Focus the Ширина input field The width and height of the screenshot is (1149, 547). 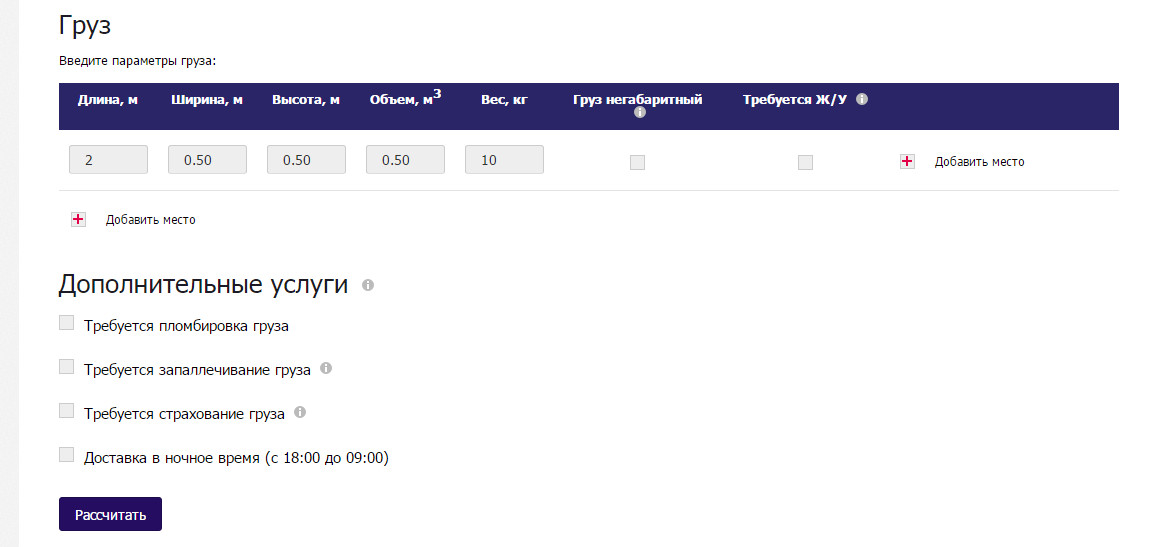(207, 160)
